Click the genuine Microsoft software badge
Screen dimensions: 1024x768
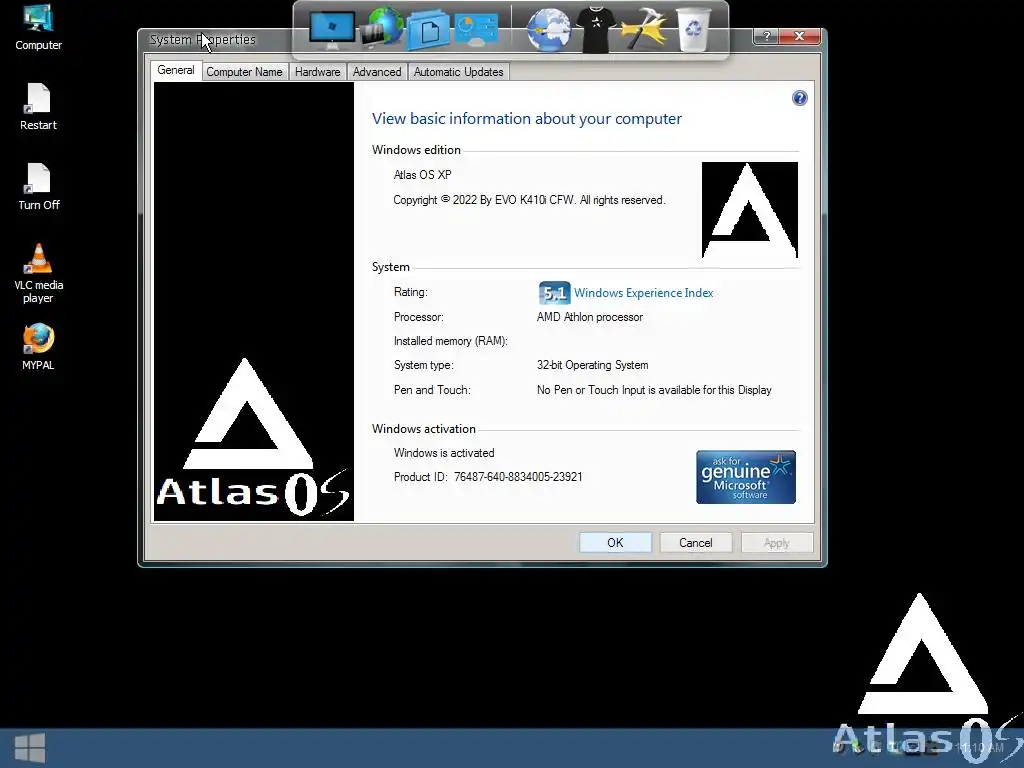746,477
